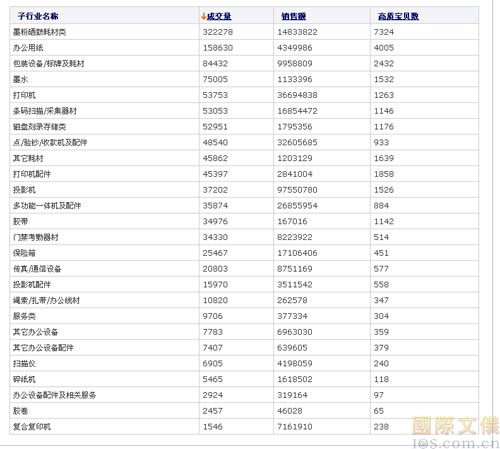This screenshot has height=449, width=500.
Task: Click volume value 322278 in first row
Action: coord(218,32)
